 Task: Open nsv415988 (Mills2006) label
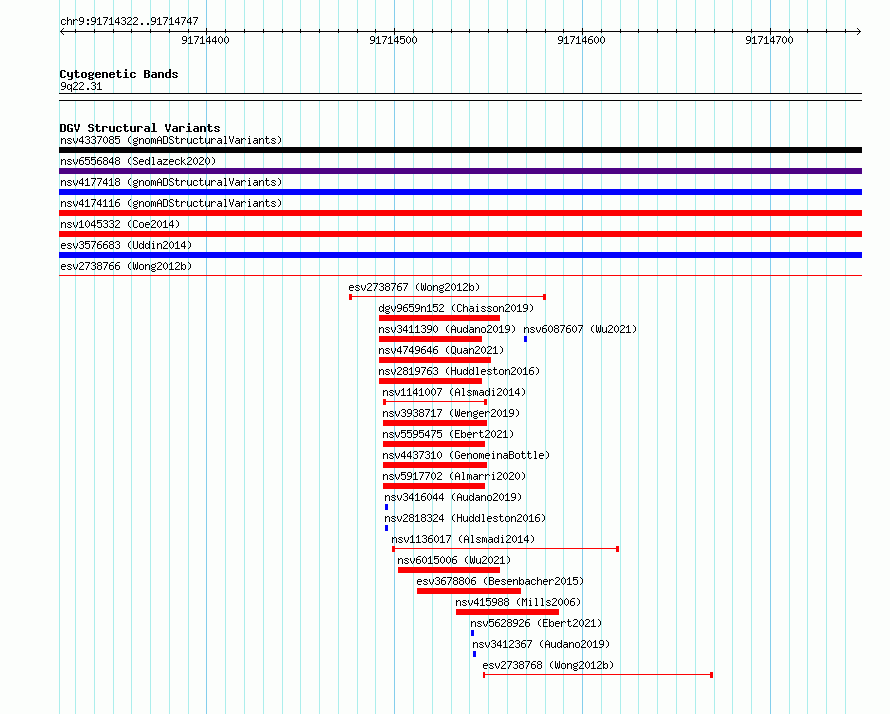pos(518,602)
